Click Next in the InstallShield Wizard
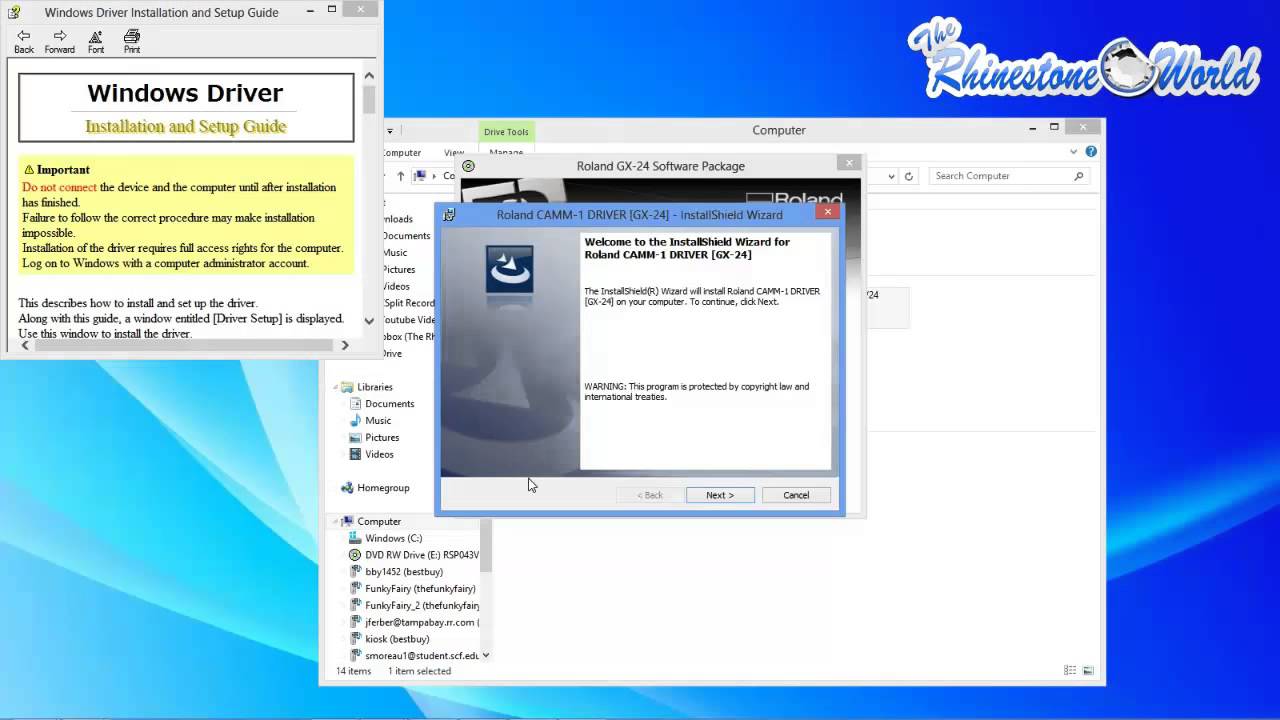The width and height of the screenshot is (1280, 720). pos(720,495)
